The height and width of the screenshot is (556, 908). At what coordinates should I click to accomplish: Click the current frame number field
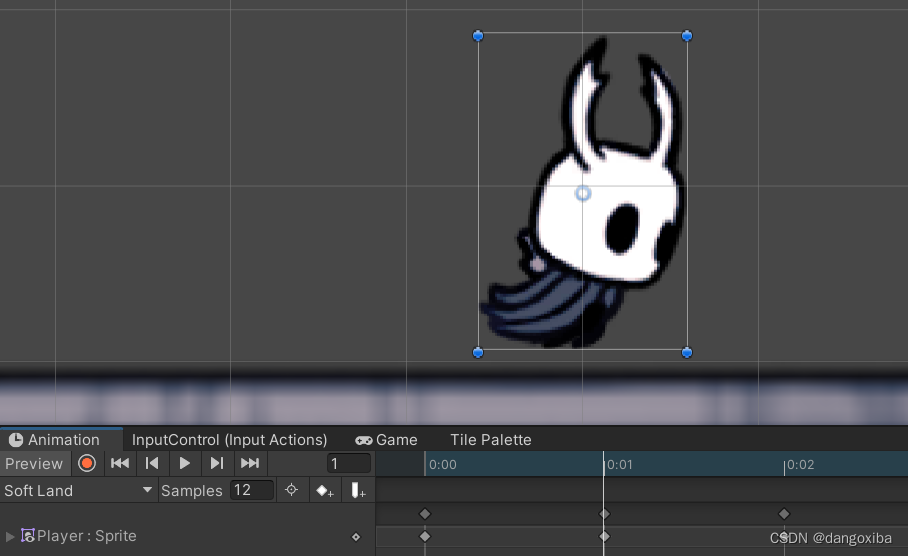(x=349, y=463)
